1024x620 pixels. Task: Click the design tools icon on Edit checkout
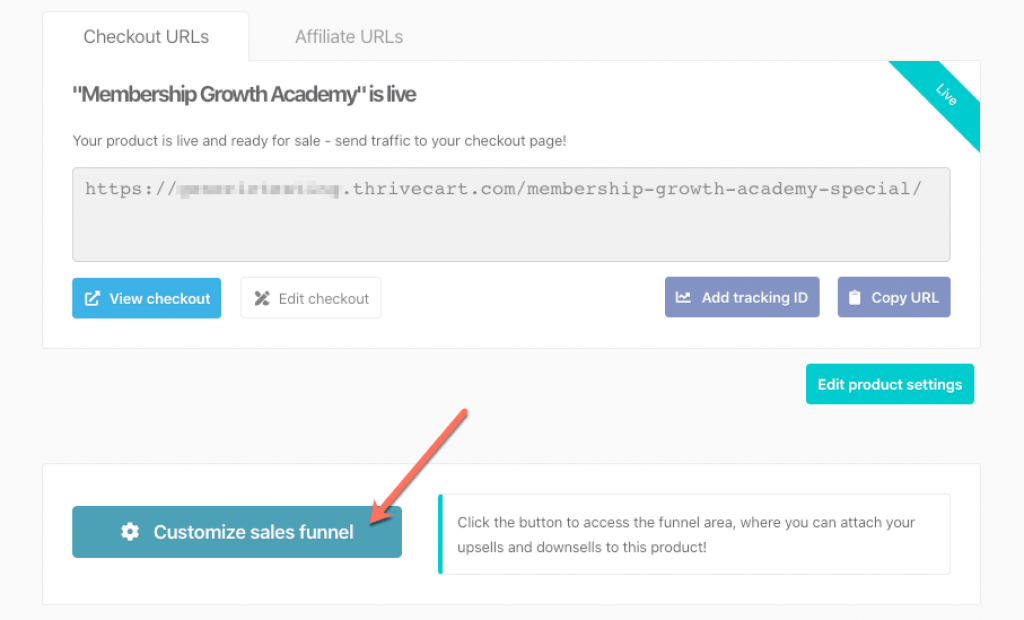click(262, 298)
